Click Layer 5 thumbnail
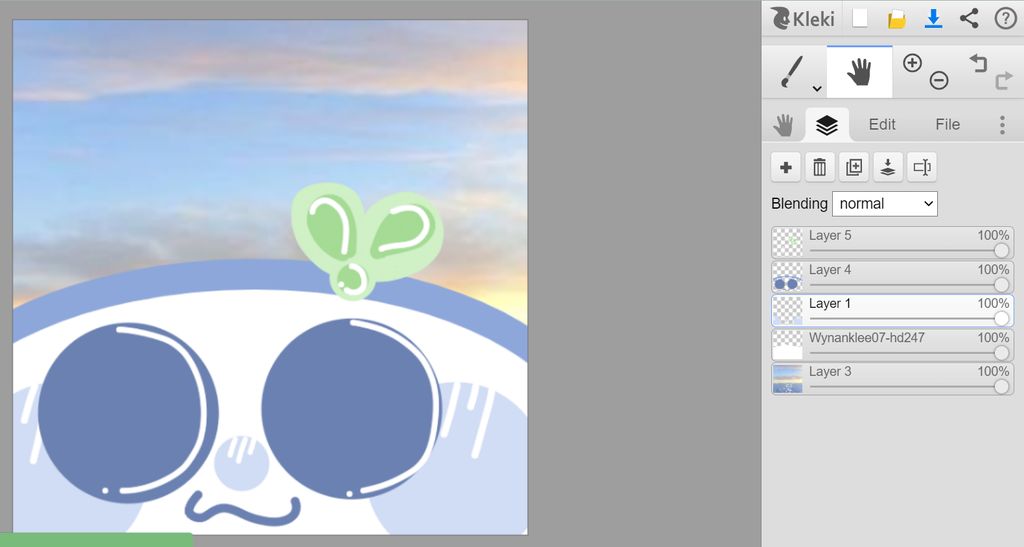This screenshot has width=1024, height=547. click(788, 242)
